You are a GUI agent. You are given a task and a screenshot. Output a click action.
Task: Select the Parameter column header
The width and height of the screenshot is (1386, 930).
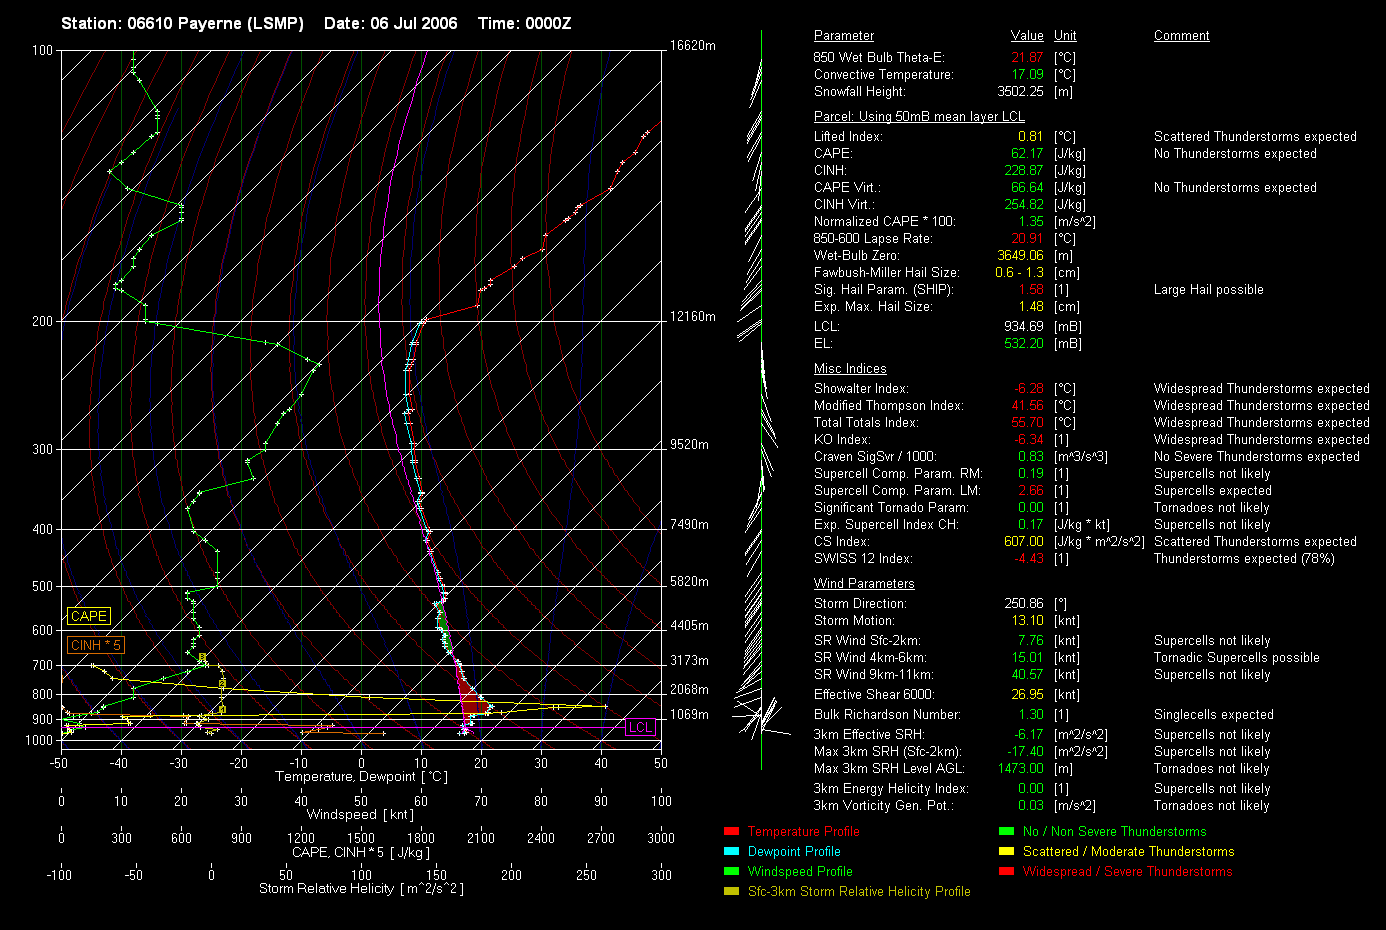point(843,35)
